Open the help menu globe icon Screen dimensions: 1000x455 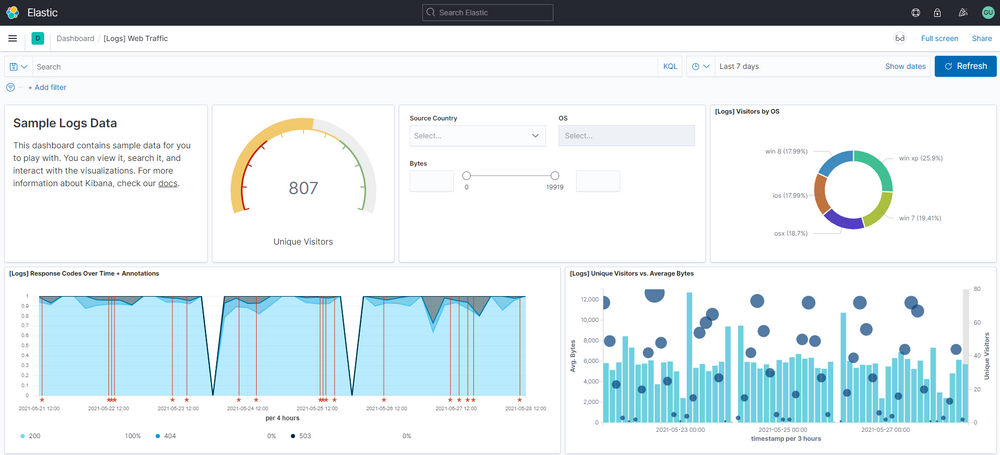point(915,13)
